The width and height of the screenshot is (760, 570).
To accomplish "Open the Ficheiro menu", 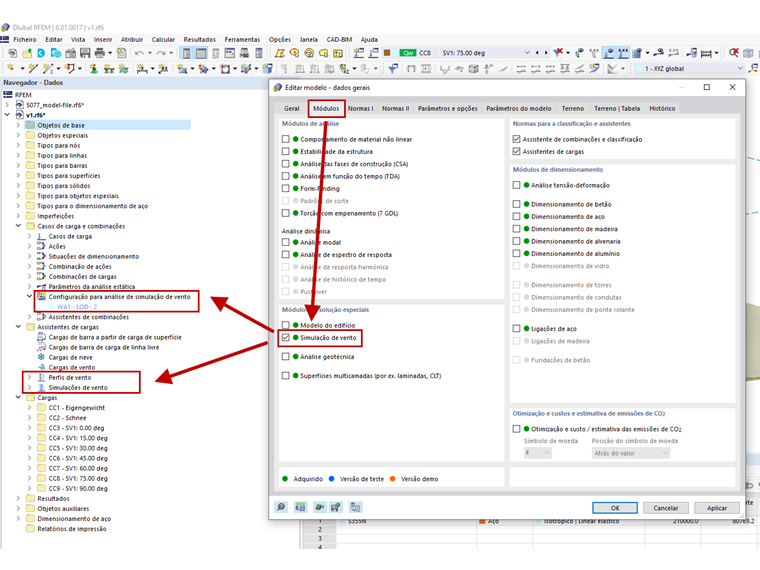I will pyautogui.click(x=25, y=40).
